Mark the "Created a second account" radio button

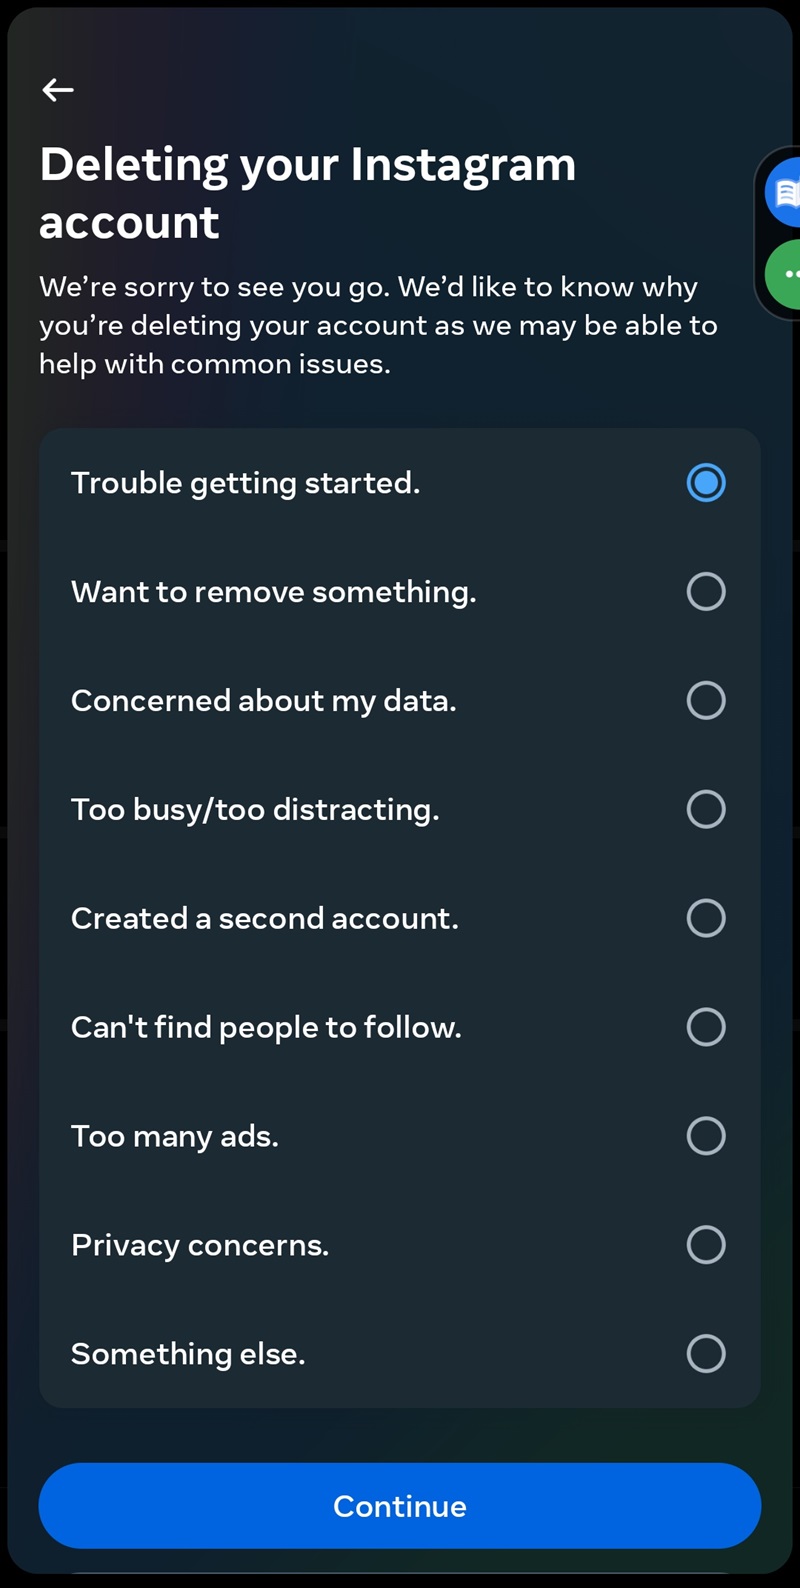pos(705,918)
